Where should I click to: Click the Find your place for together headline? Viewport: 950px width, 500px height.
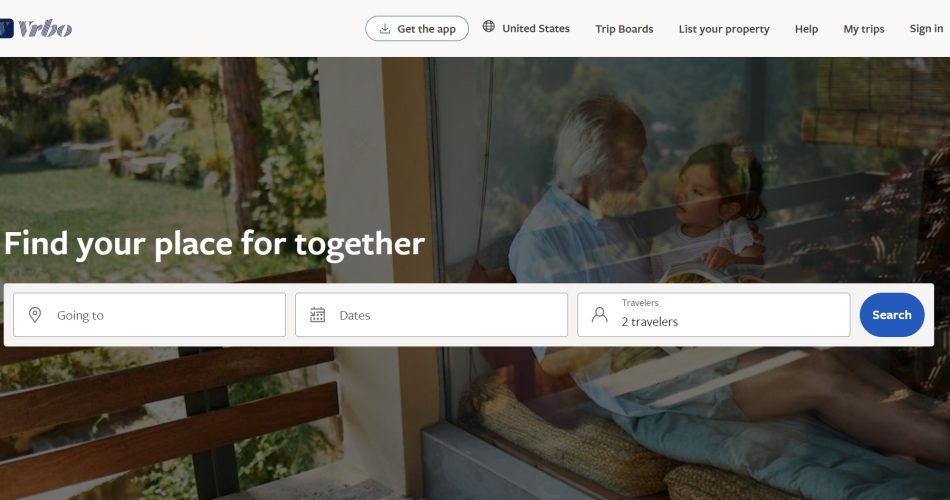click(214, 244)
